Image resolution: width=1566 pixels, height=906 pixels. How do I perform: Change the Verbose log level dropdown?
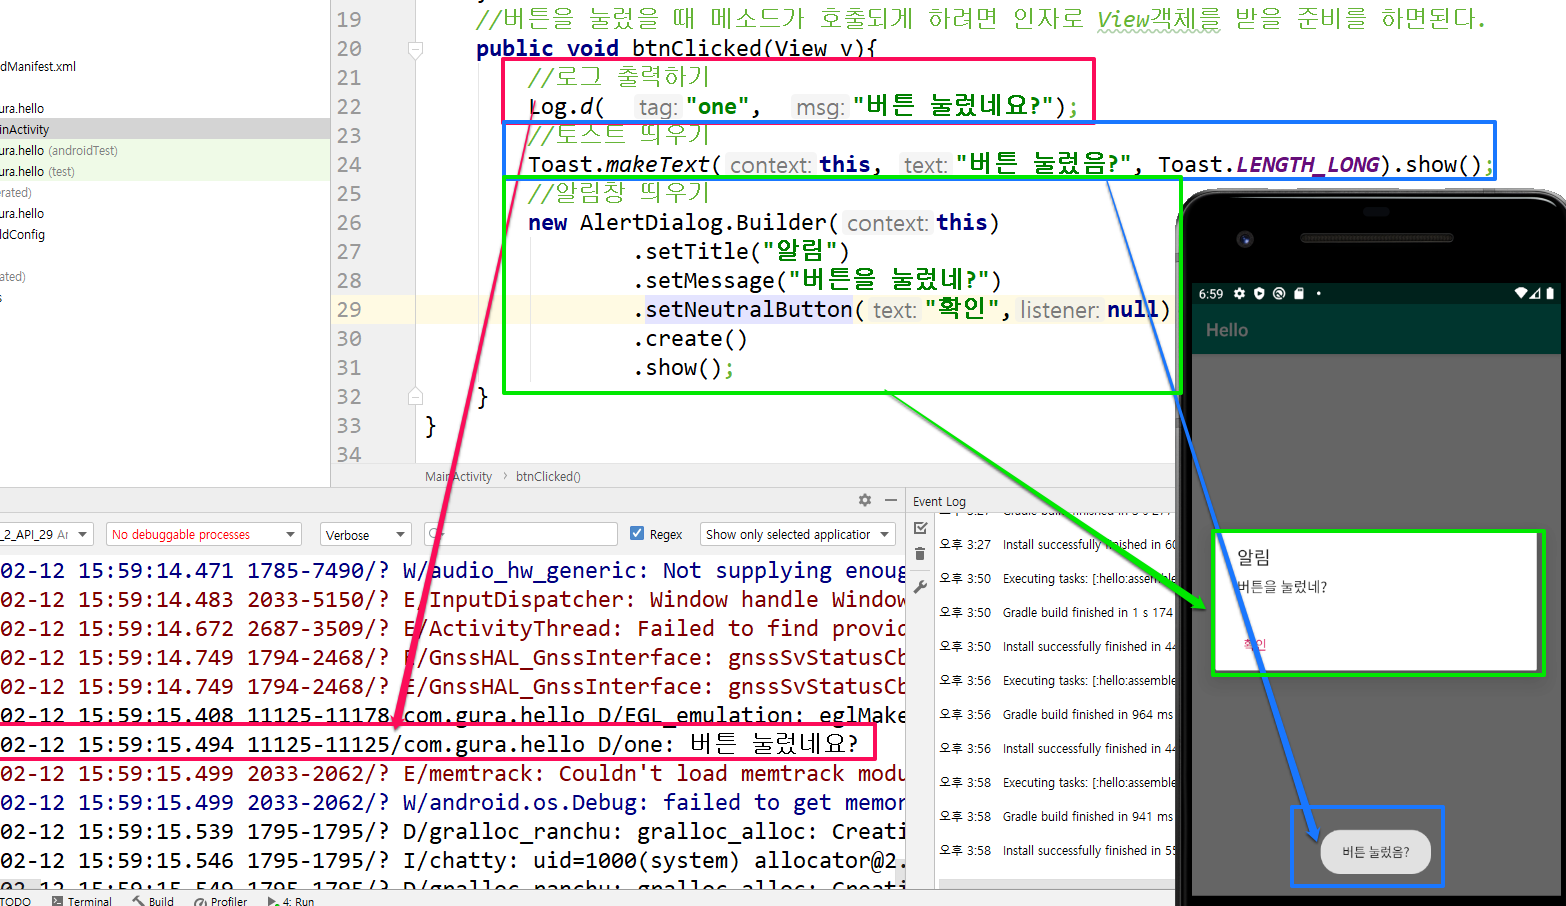click(365, 535)
